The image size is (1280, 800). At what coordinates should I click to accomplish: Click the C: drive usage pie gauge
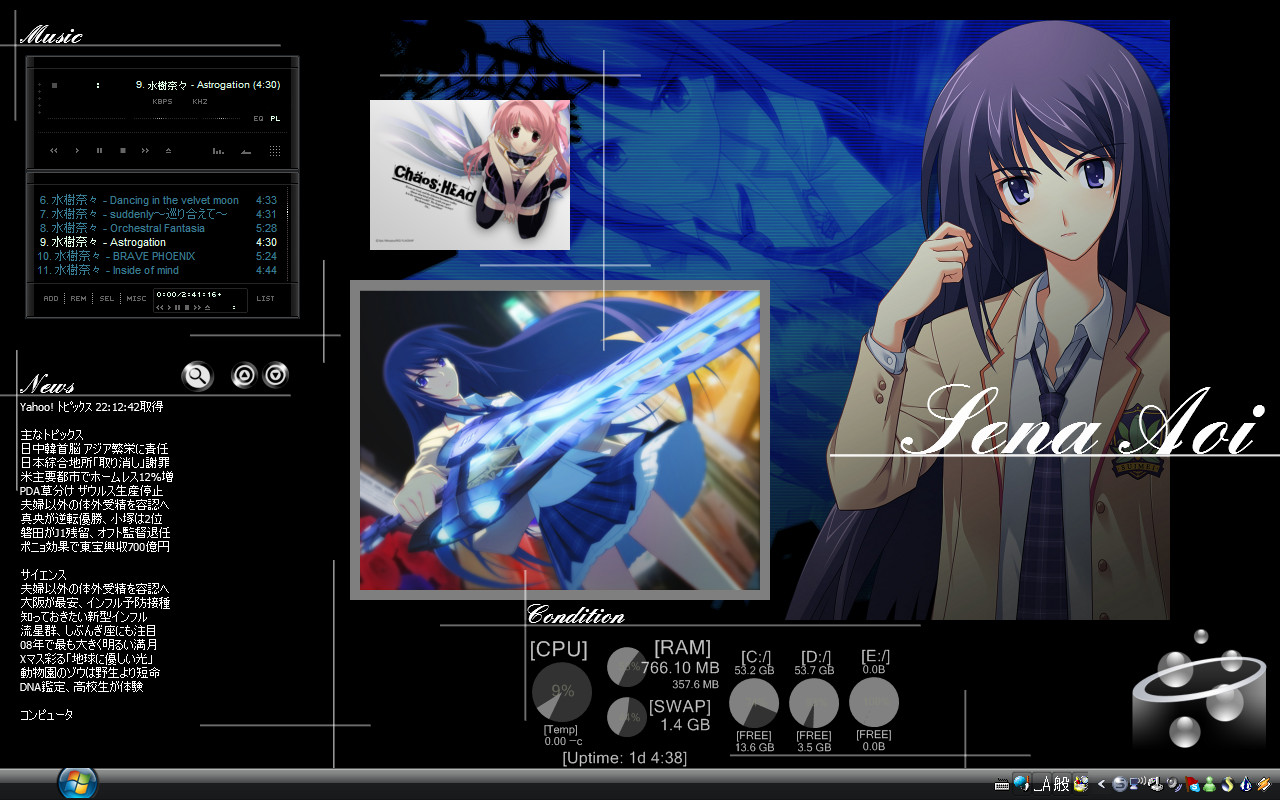point(754,703)
